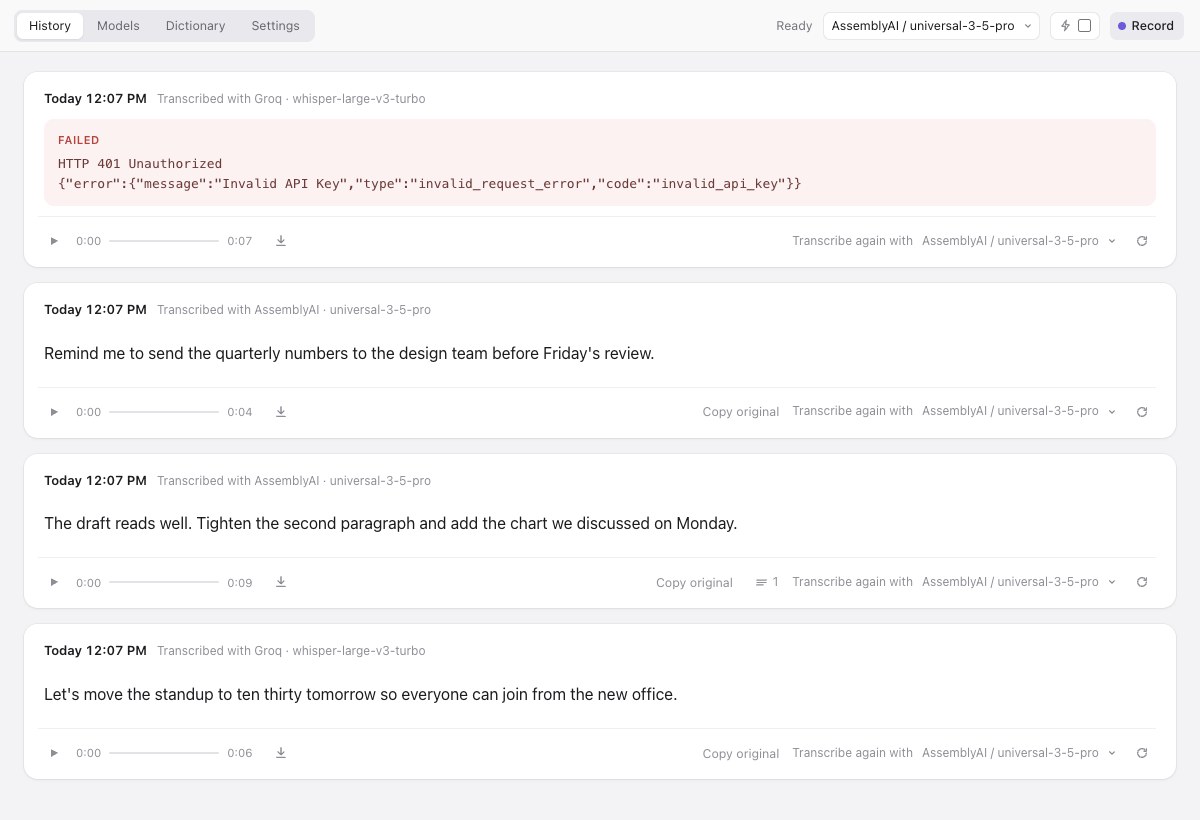Image resolution: width=1200 pixels, height=820 pixels.
Task: Click retranscribe refresh icon for draft reads well entry
Action: tap(1142, 582)
